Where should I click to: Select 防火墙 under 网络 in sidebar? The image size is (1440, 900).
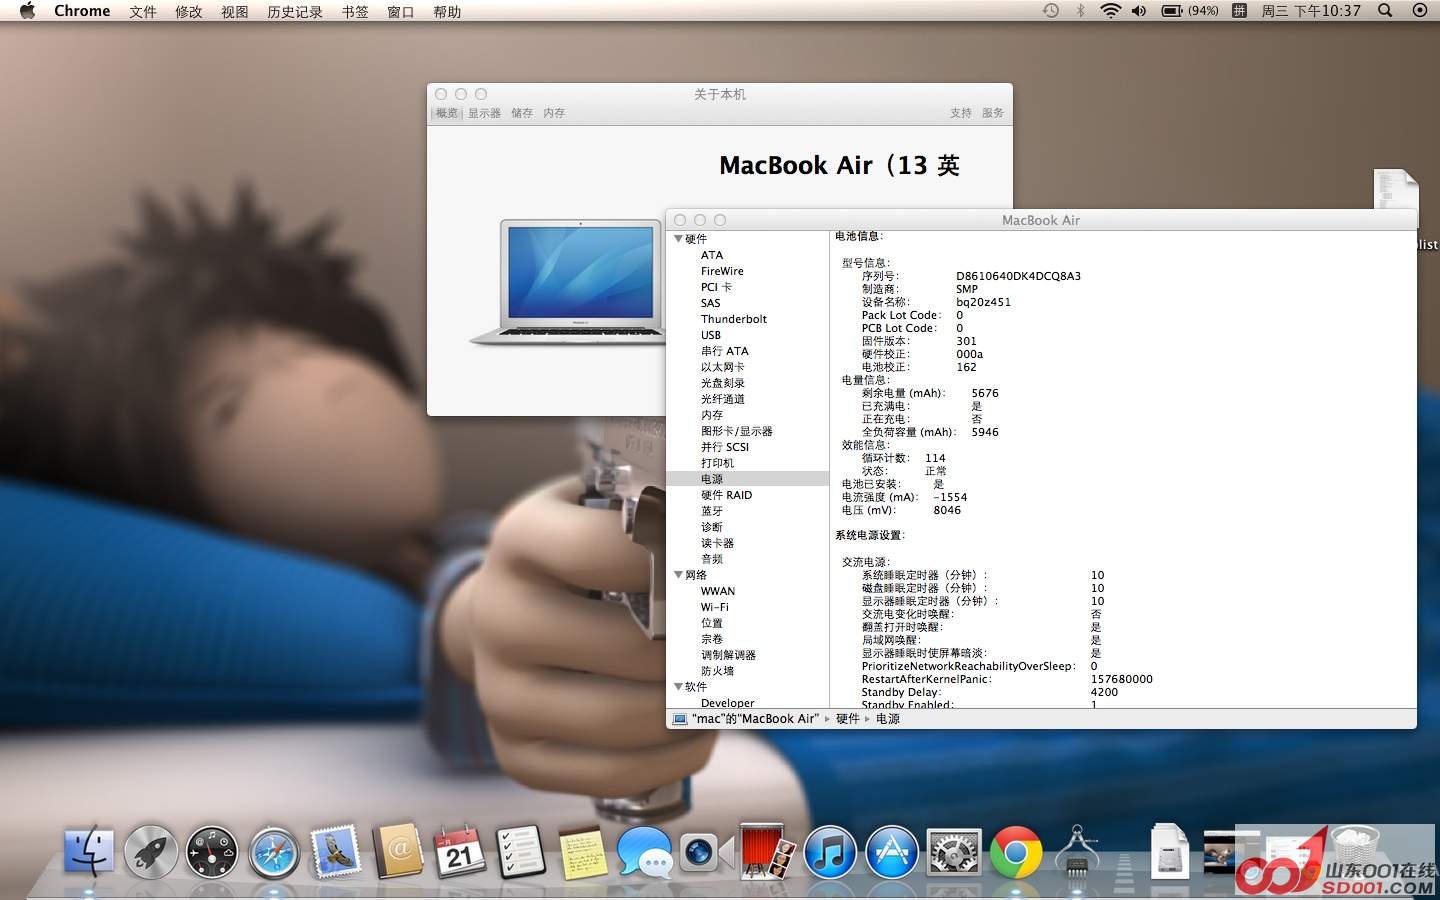(718, 671)
